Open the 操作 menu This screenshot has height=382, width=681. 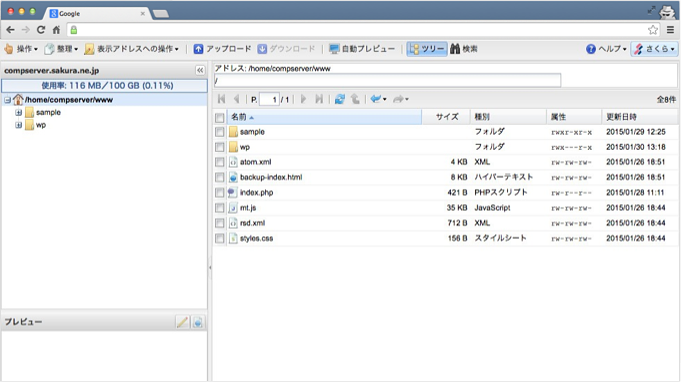[21, 49]
